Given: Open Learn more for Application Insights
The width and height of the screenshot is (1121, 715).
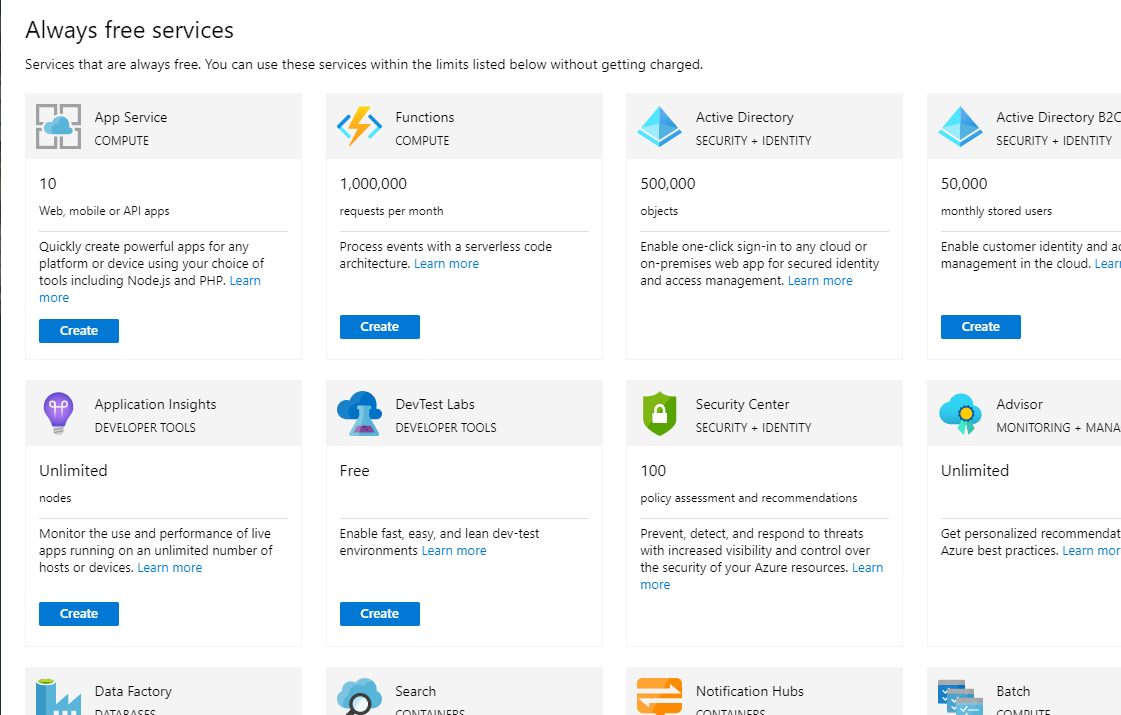Looking at the screenshot, I should click(169, 568).
